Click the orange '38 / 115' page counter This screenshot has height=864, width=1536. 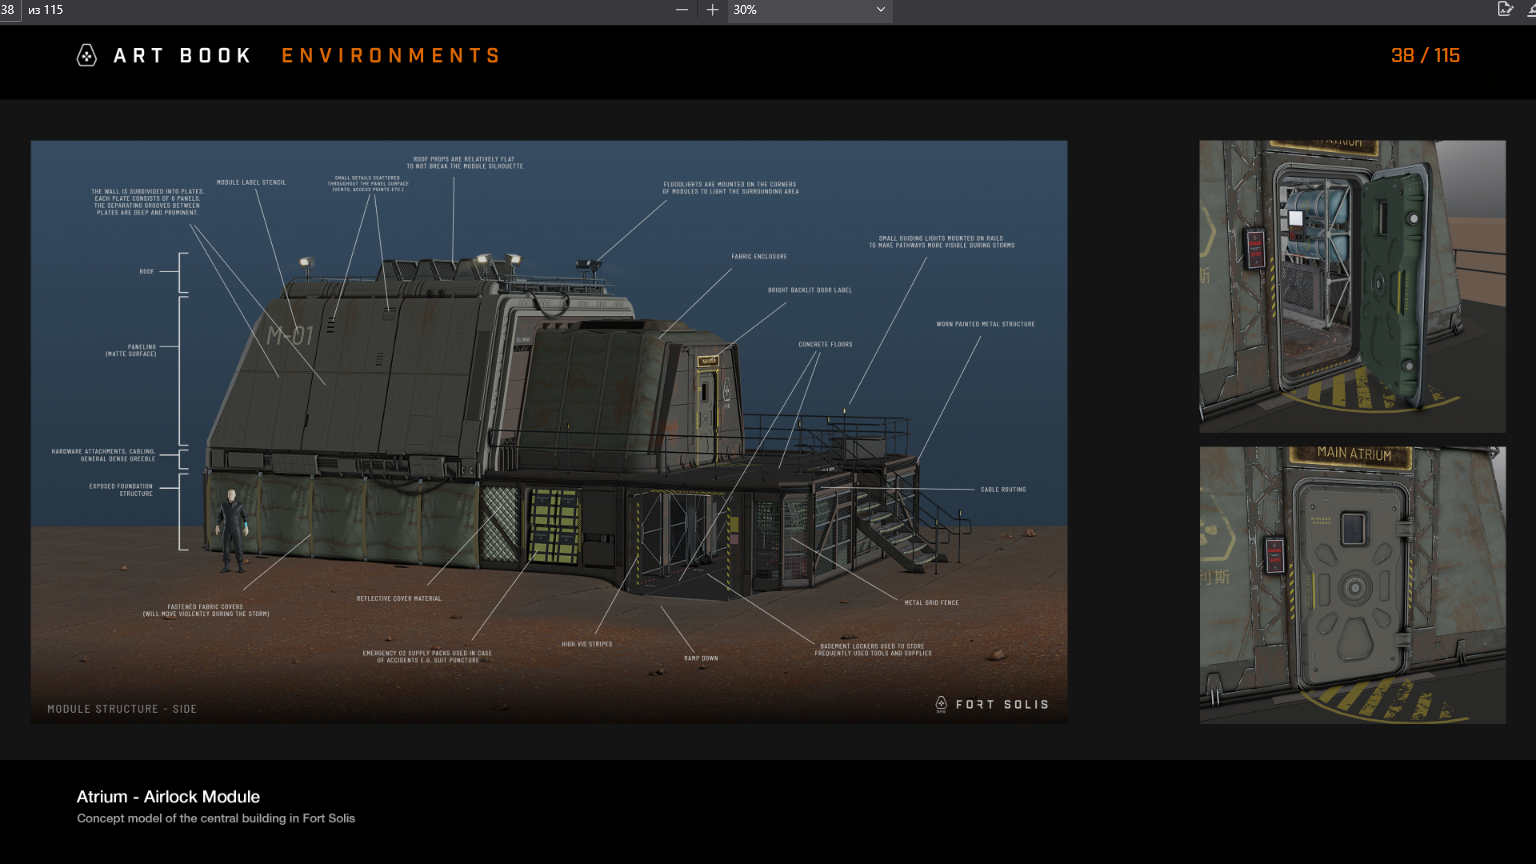click(1425, 56)
